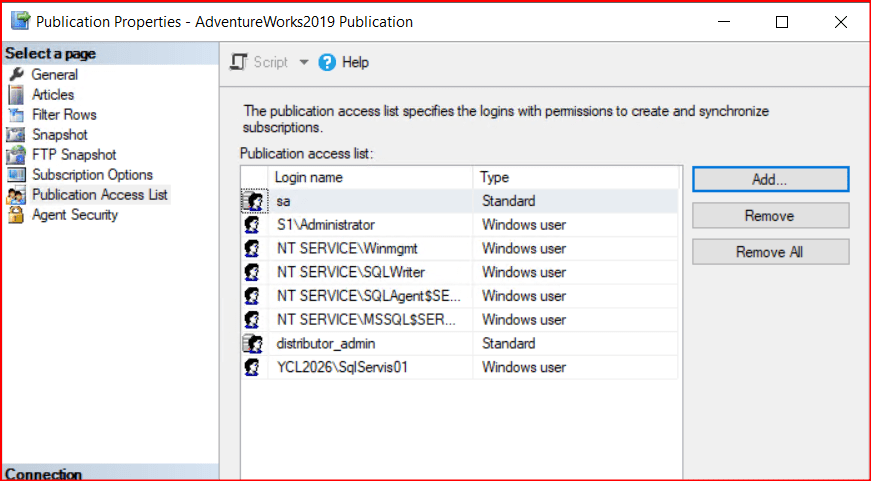Click the Filter Rows page icon
This screenshot has height=481, width=871.
point(15,115)
